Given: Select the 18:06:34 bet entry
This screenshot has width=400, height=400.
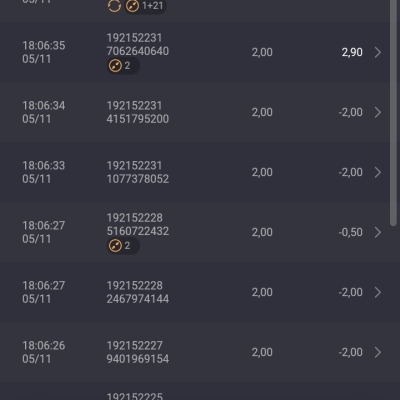Looking at the screenshot, I should (194, 112).
